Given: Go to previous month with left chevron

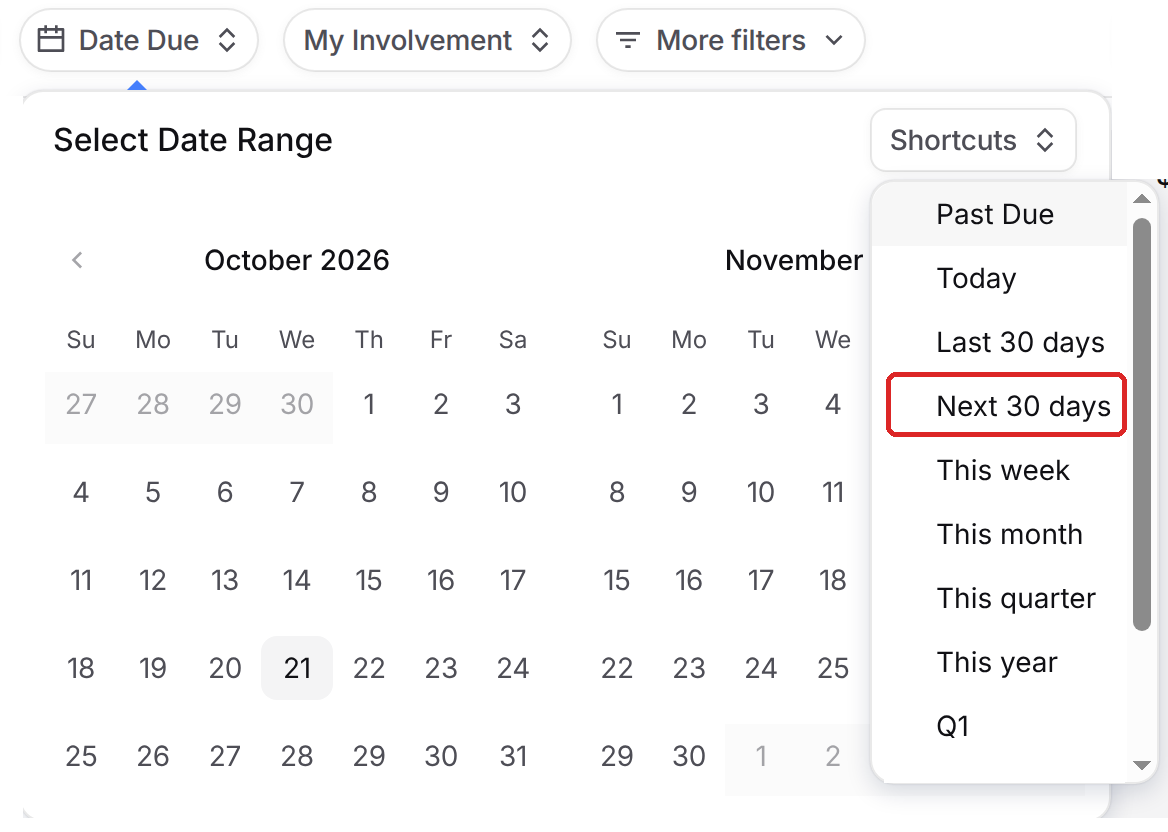Looking at the screenshot, I should point(77,260).
